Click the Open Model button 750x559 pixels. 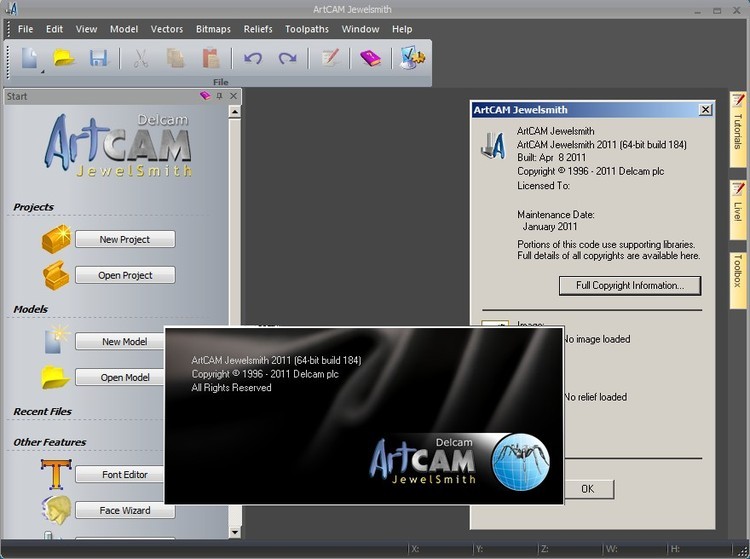[x=120, y=377]
